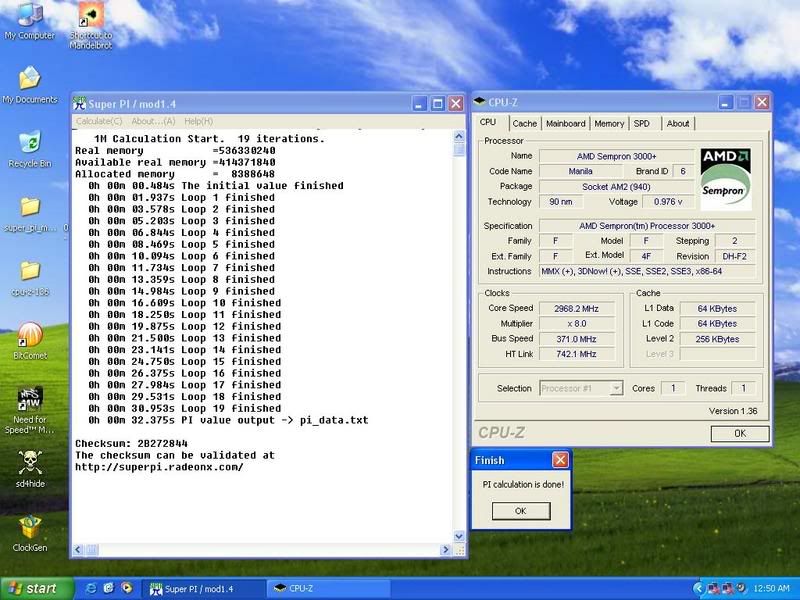800x600 pixels.
Task: Open the Calculate(C) menu in Super PI
Action: [x=99, y=121]
